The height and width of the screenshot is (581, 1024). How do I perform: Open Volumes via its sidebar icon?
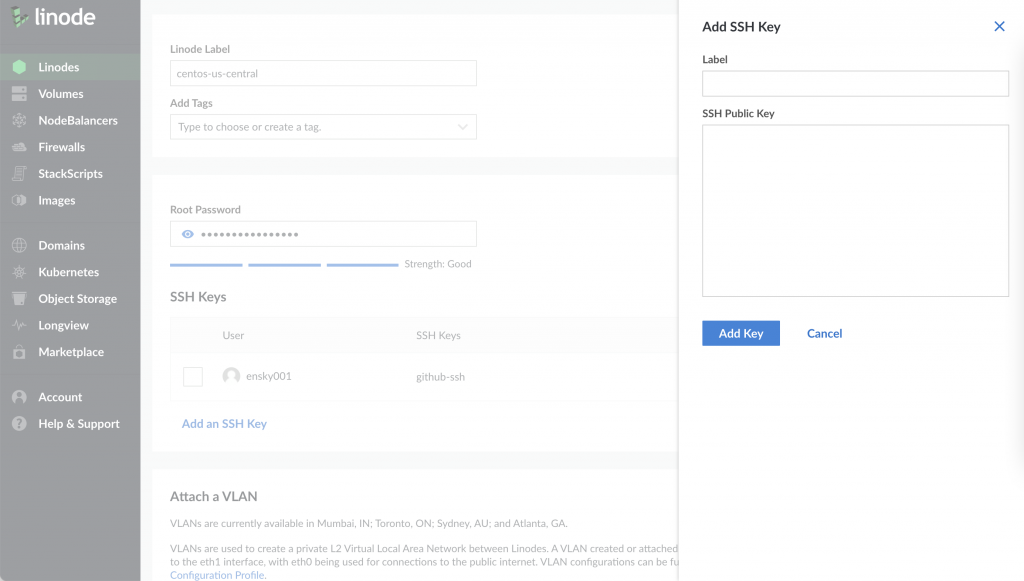click(19, 94)
